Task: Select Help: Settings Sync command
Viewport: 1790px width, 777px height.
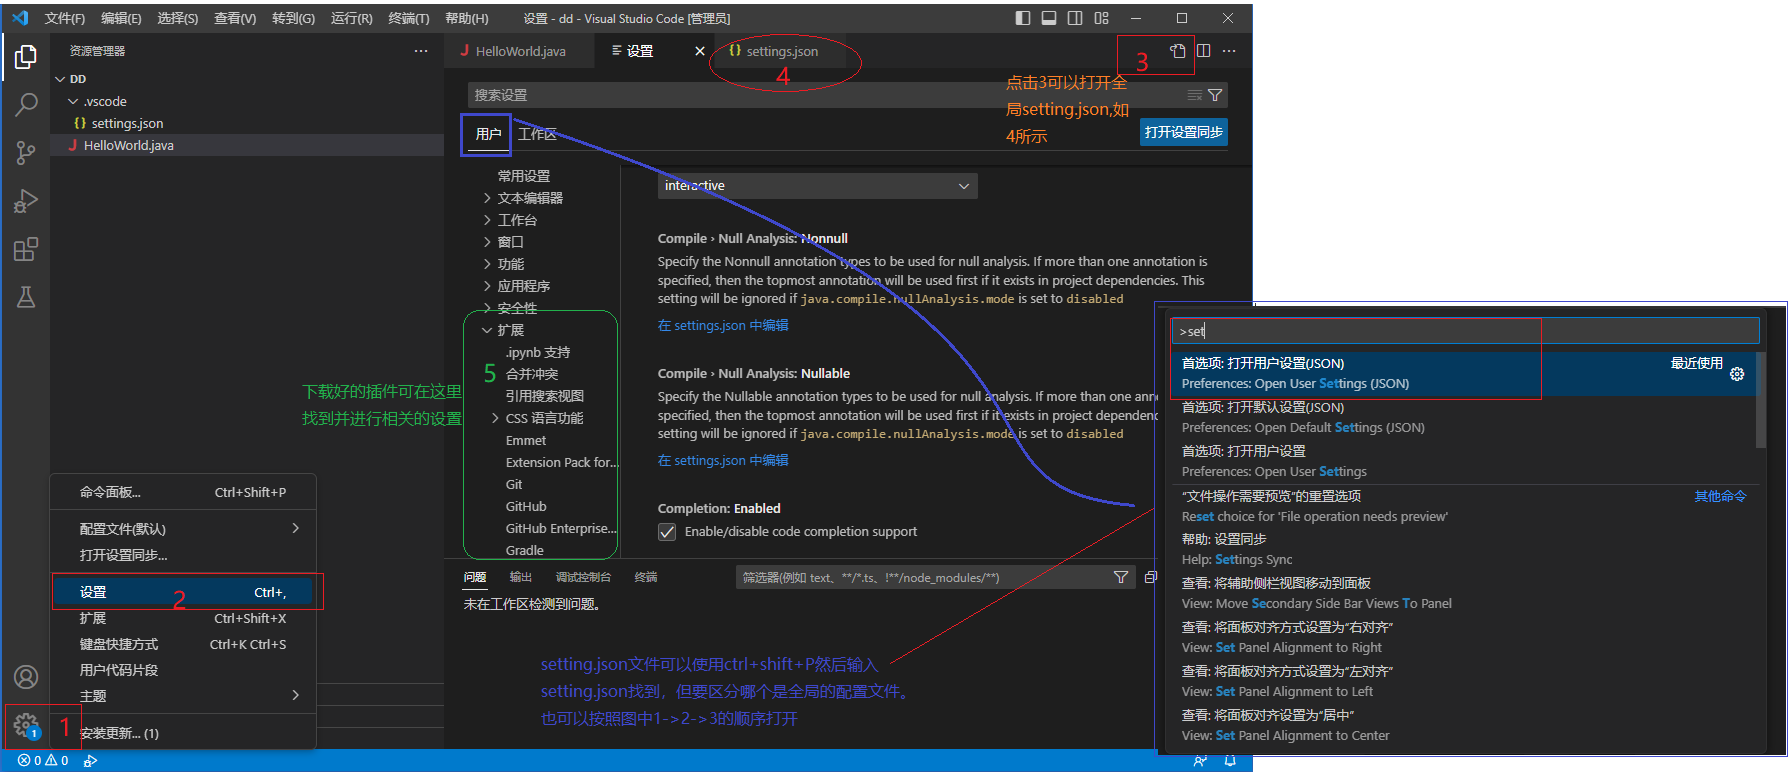Action: click(1463, 549)
